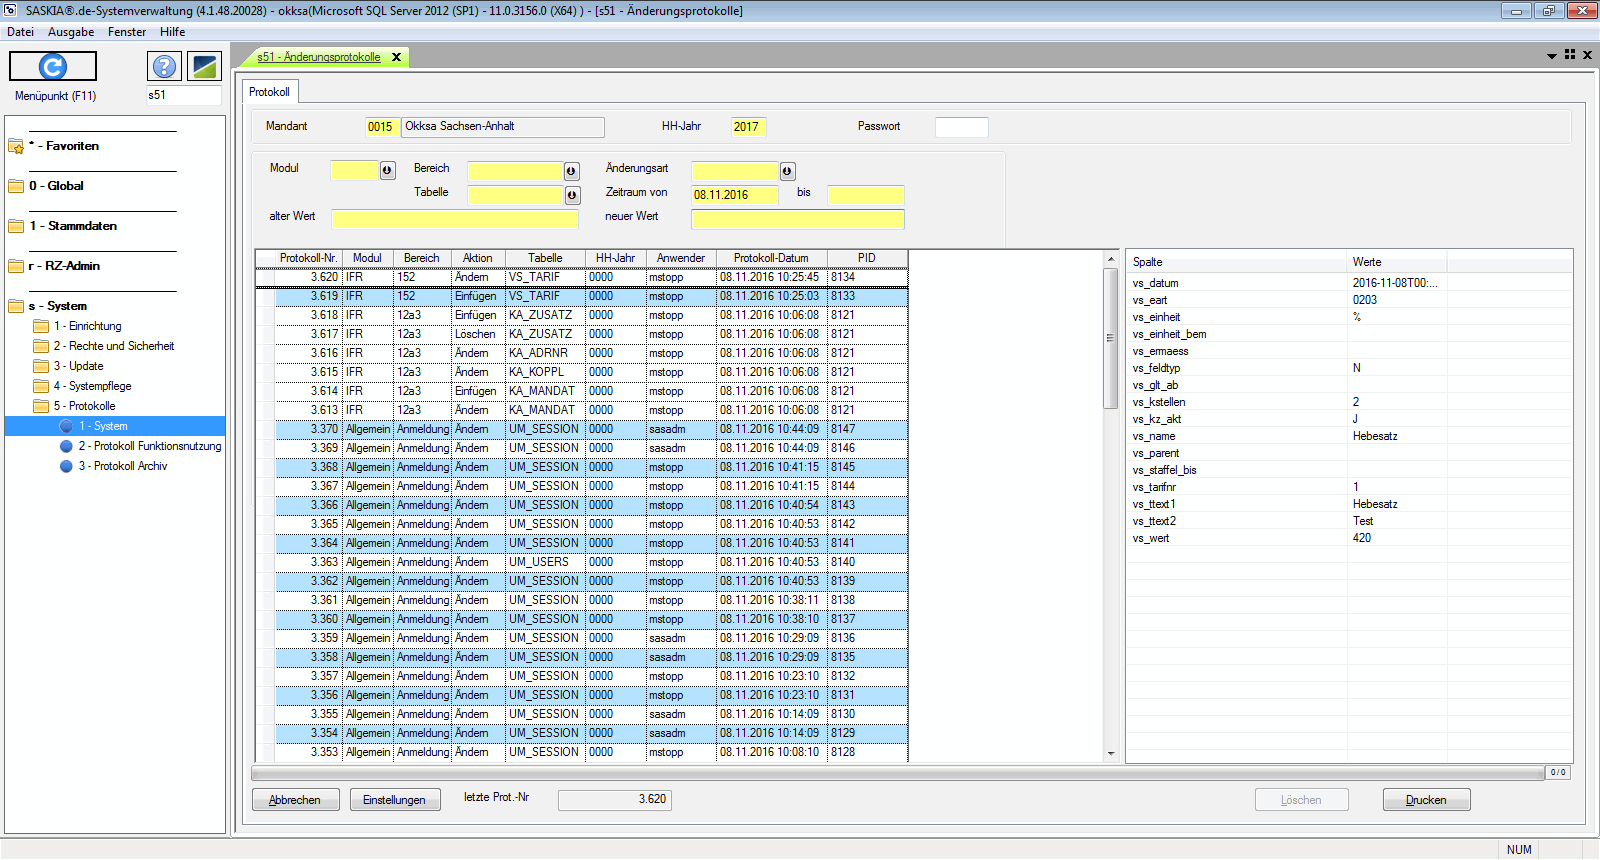Click the blue-green SASKIA logo icon

[204, 66]
